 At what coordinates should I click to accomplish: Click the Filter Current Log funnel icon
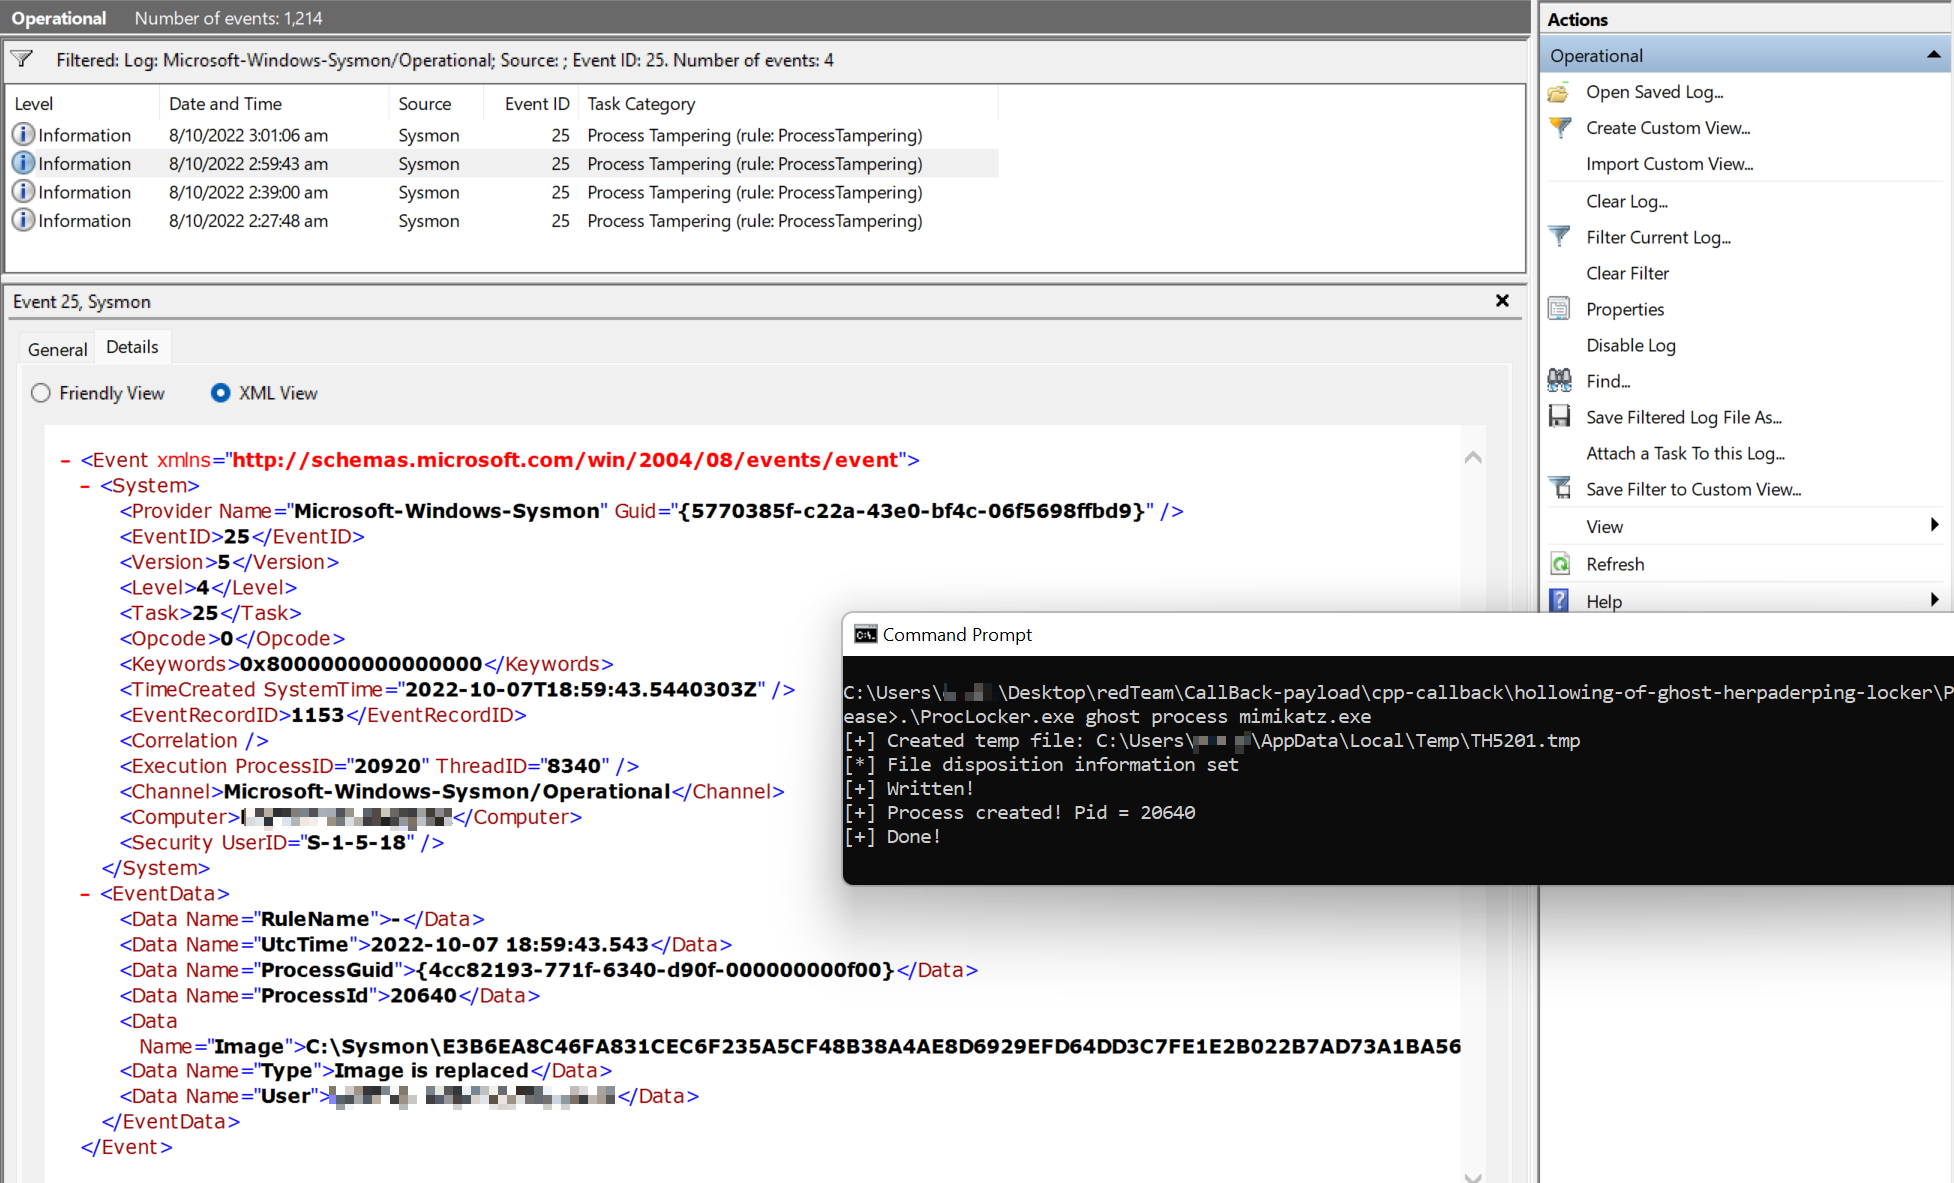click(x=1559, y=237)
